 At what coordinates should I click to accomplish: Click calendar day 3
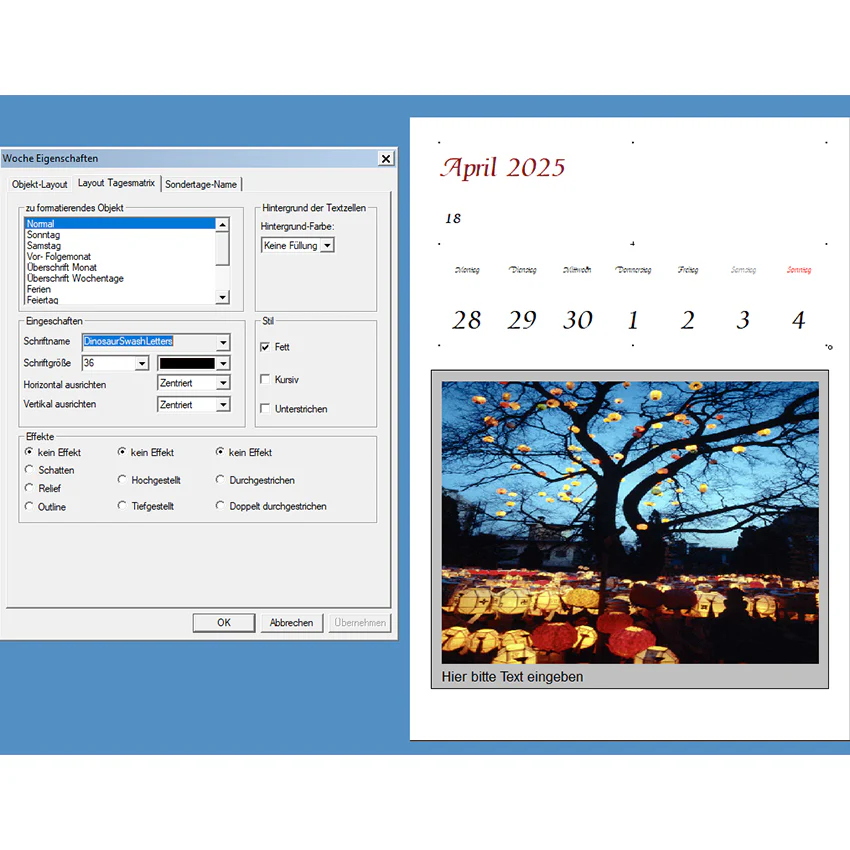coord(743,320)
